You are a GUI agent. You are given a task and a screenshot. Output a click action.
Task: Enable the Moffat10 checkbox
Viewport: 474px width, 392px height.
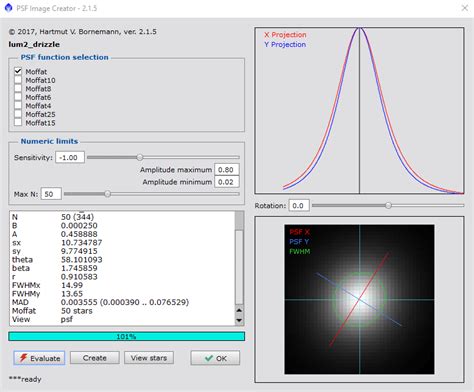18,80
